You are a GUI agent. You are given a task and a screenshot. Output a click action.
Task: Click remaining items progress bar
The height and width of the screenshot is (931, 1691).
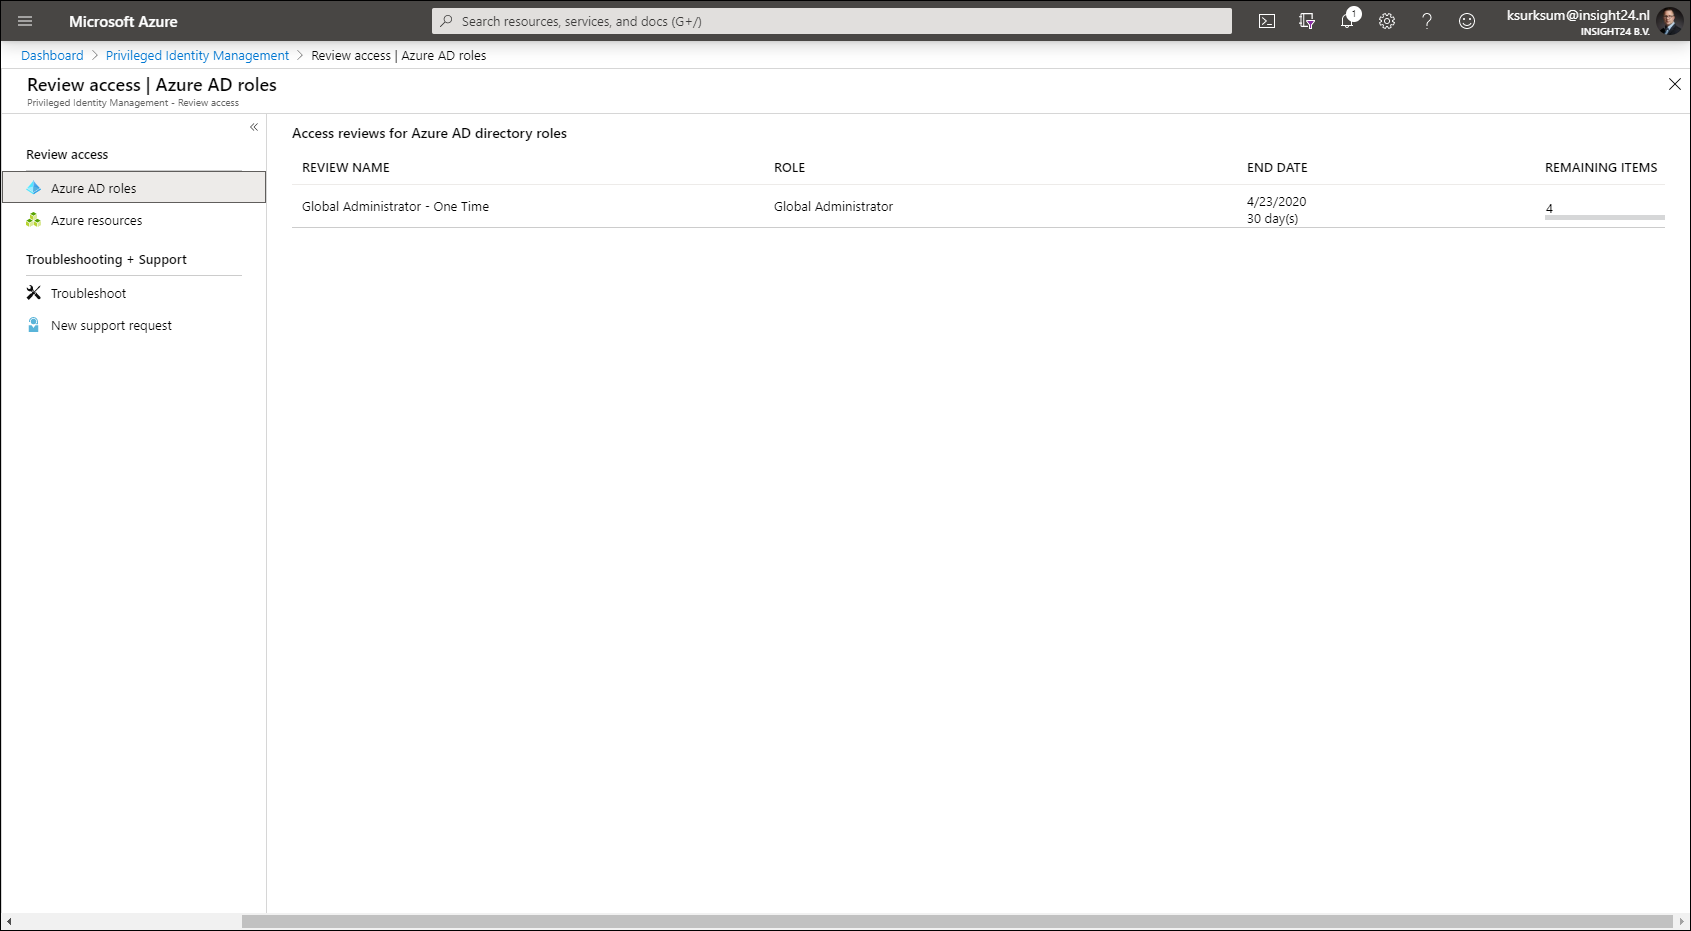[1604, 217]
